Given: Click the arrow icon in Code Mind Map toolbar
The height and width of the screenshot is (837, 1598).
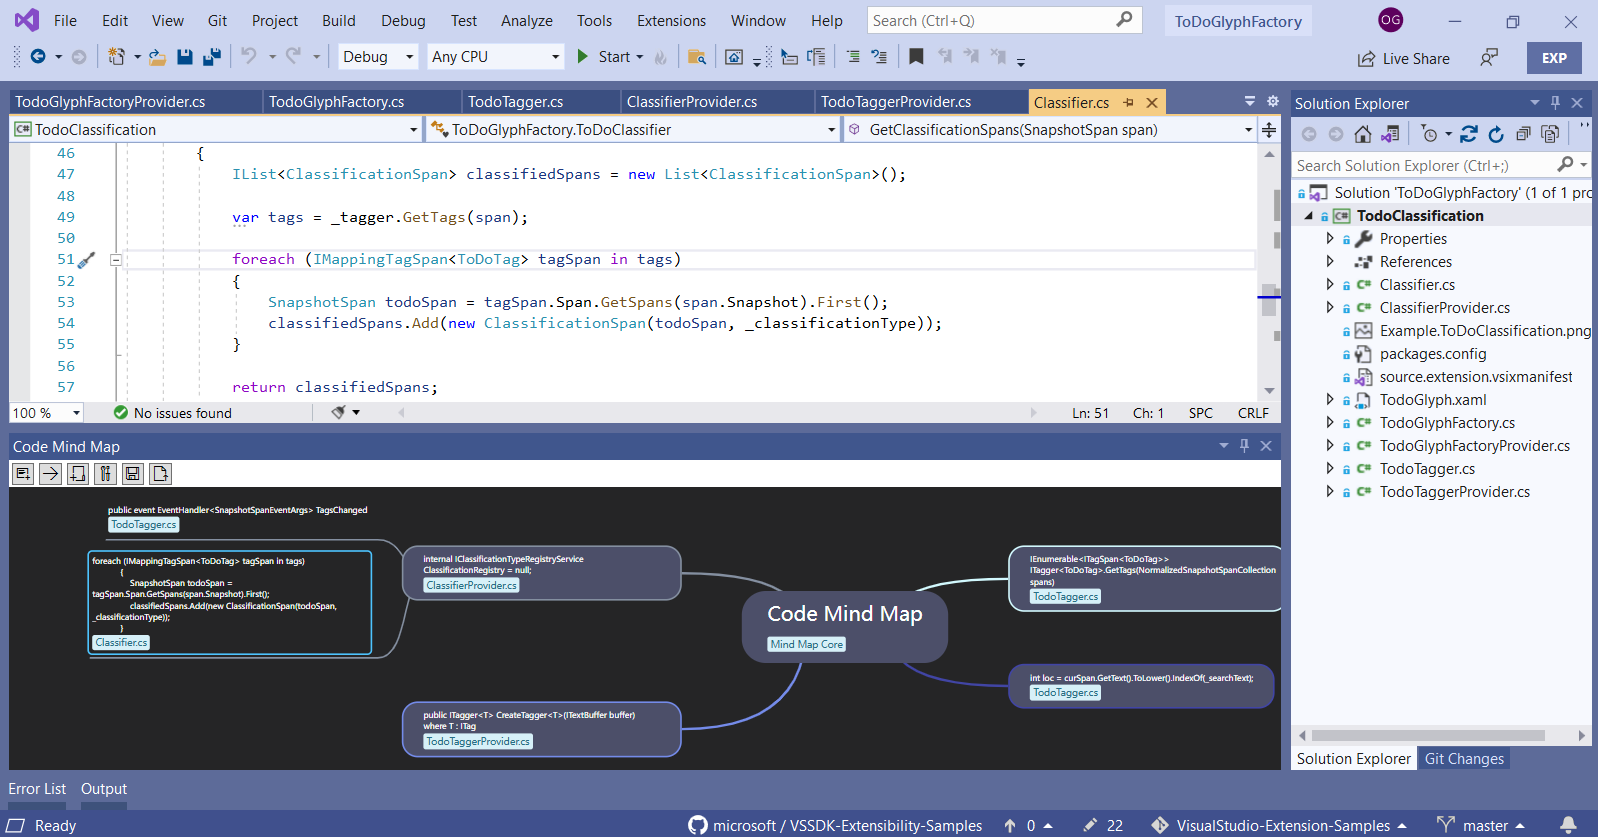Looking at the screenshot, I should click(50, 474).
